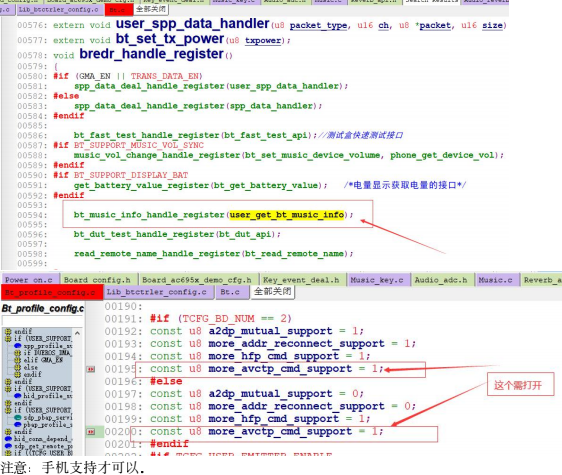Click BT_SUPPORT_DISPLAY_BAT on line 00590
The image size is (562, 475).
click(131, 175)
